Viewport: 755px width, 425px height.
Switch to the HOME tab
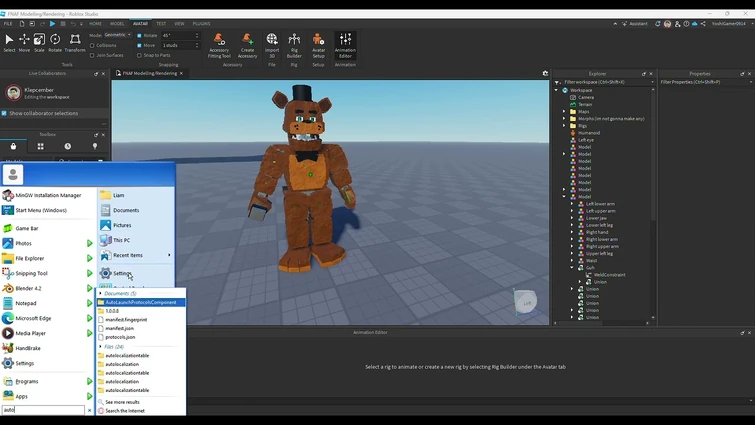[95, 24]
